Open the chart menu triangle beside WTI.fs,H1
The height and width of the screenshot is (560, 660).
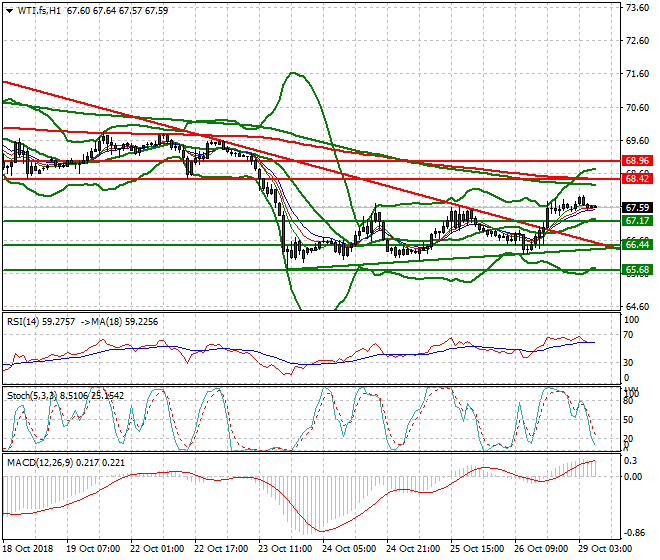point(10,11)
